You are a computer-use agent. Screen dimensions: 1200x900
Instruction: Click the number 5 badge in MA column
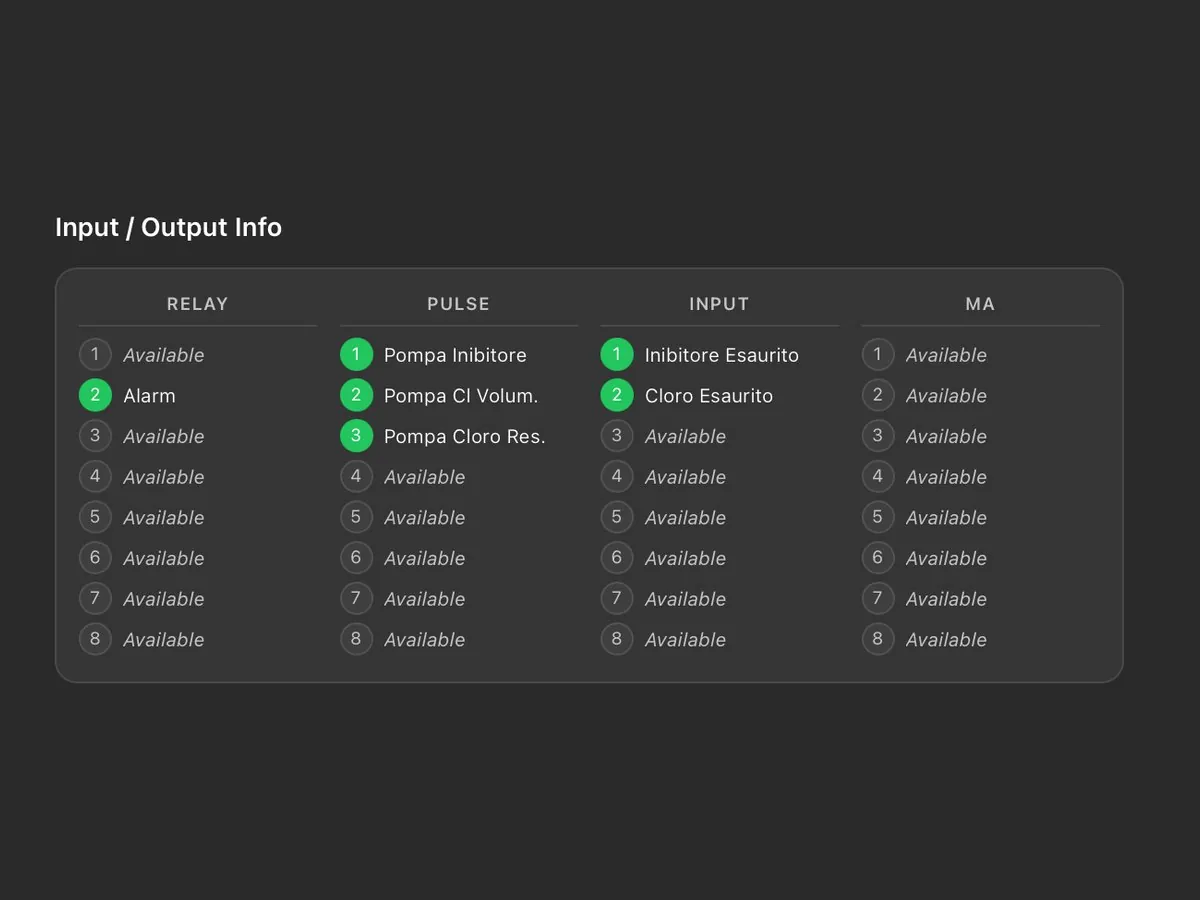878,517
